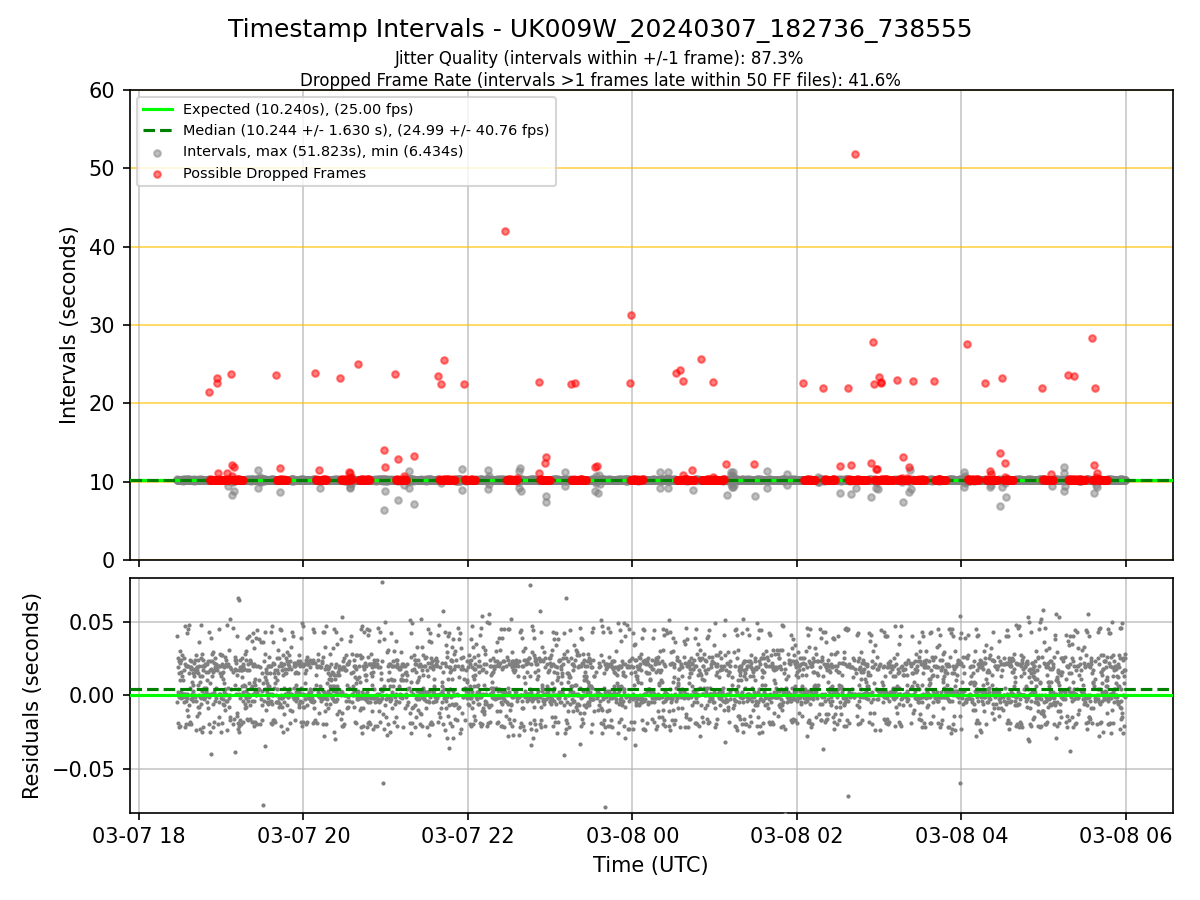Click the "Intervals (seconds)" y-axis label
The image size is (1200, 900).
(69, 325)
